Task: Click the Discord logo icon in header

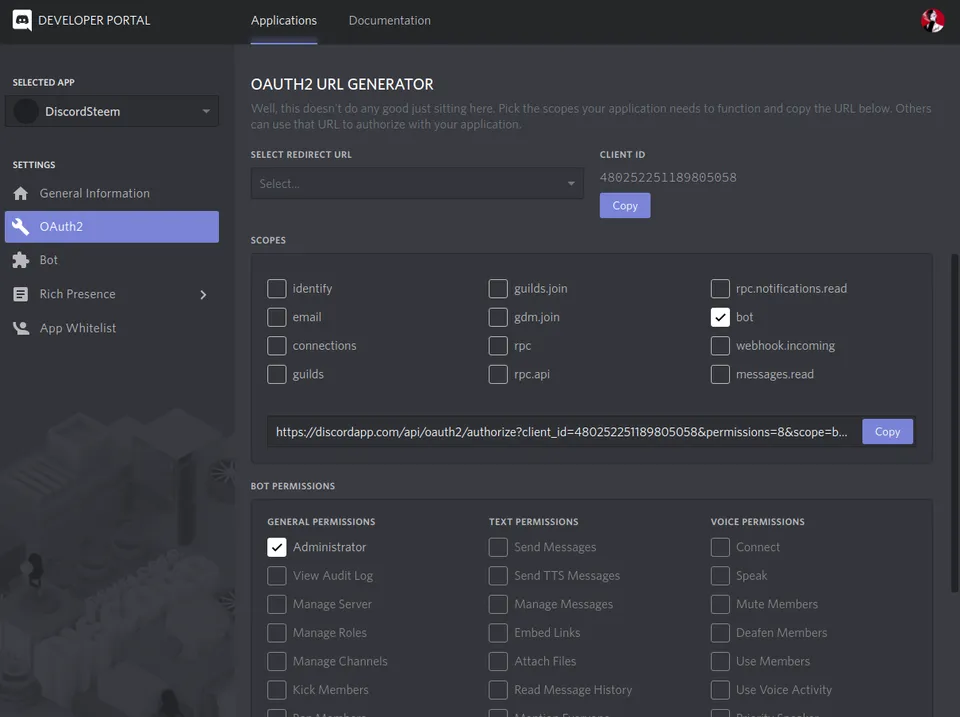Action: (x=22, y=20)
